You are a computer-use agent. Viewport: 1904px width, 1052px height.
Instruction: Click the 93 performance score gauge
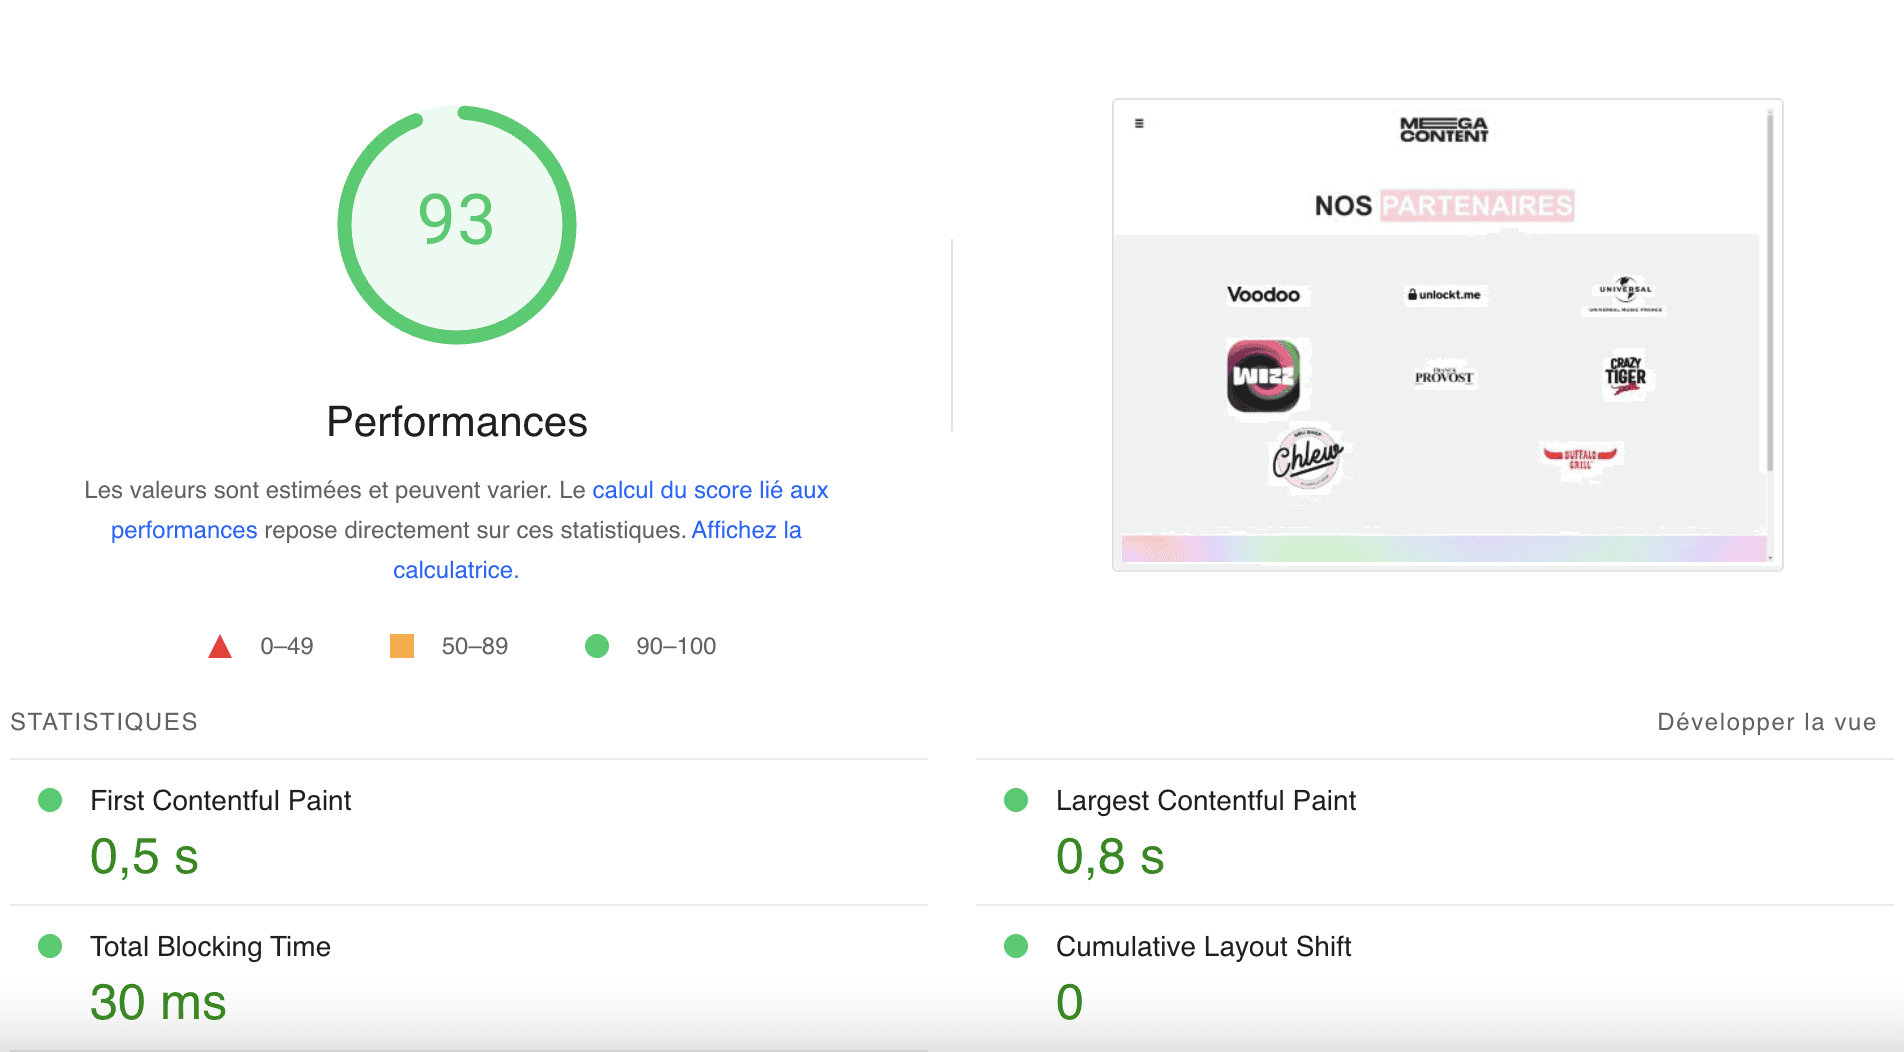[457, 225]
